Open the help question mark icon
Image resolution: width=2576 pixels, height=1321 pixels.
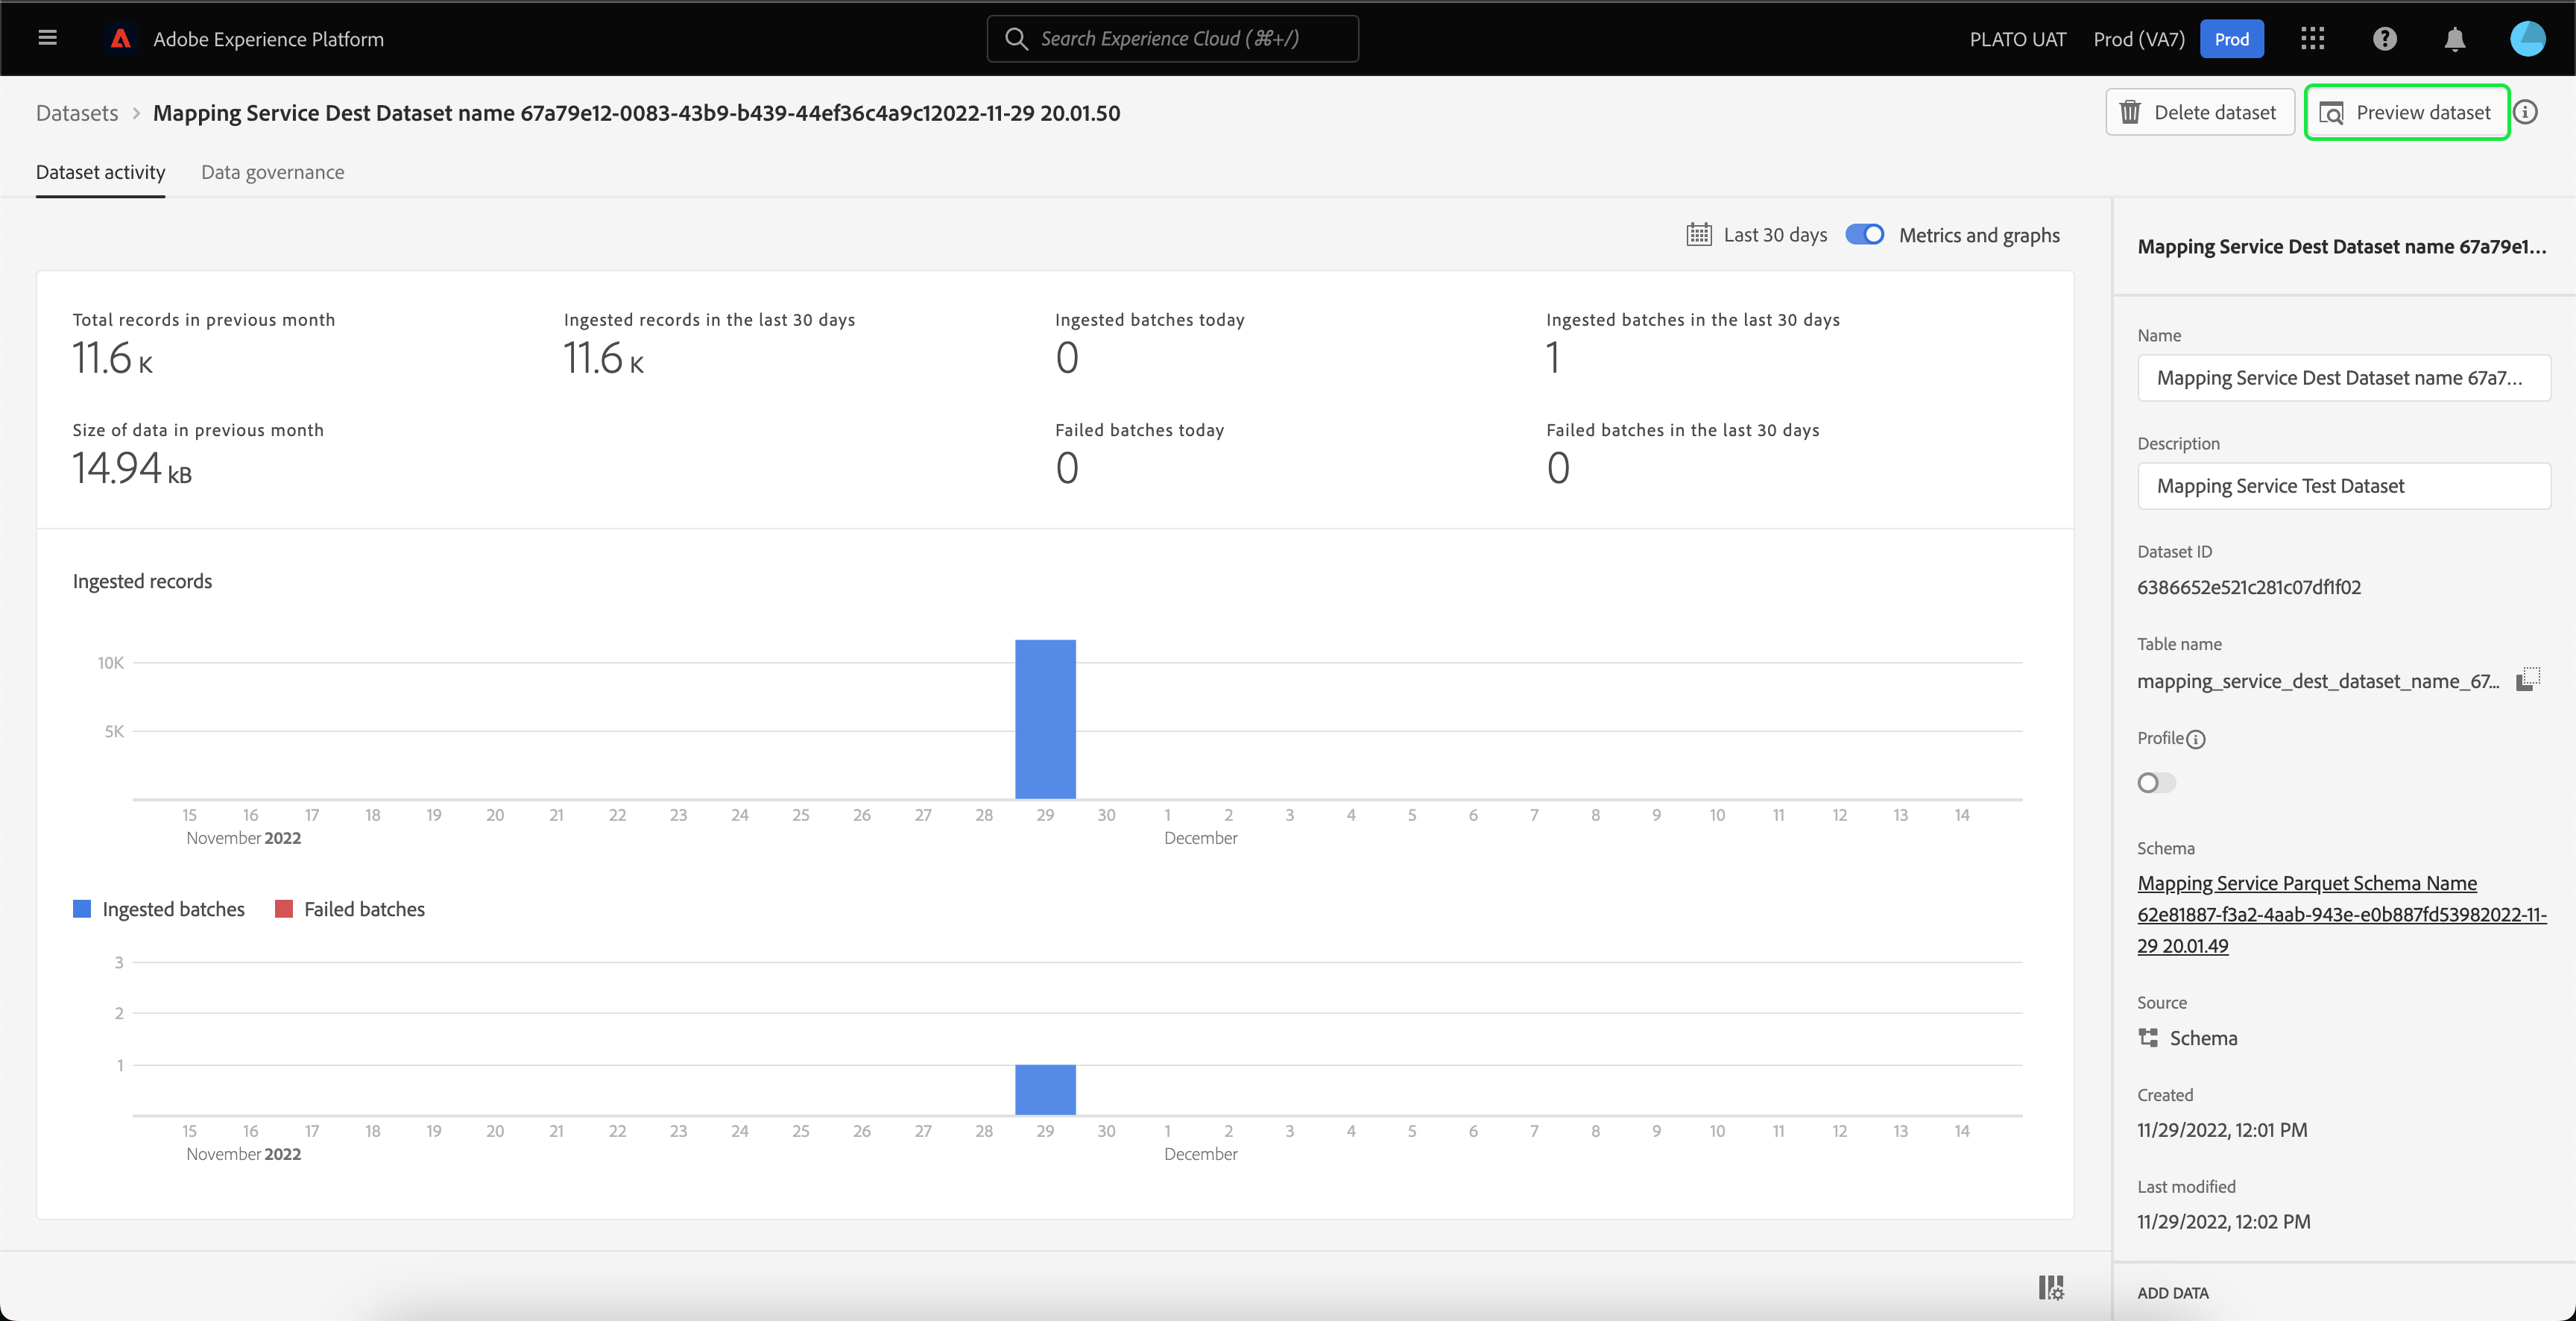pyautogui.click(x=2384, y=39)
